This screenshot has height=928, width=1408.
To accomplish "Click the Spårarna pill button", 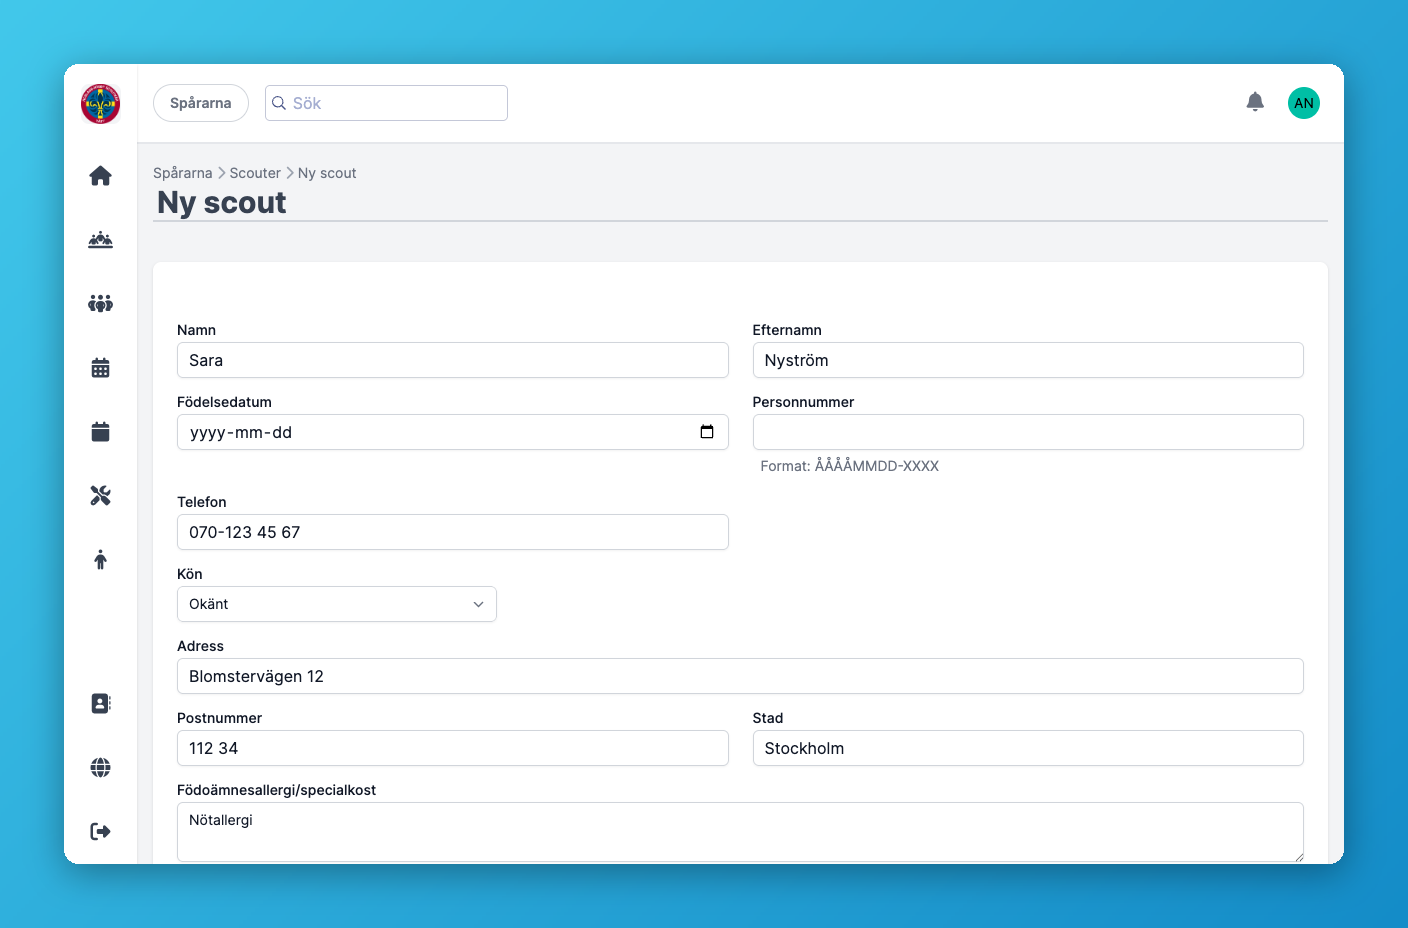I will [x=201, y=103].
